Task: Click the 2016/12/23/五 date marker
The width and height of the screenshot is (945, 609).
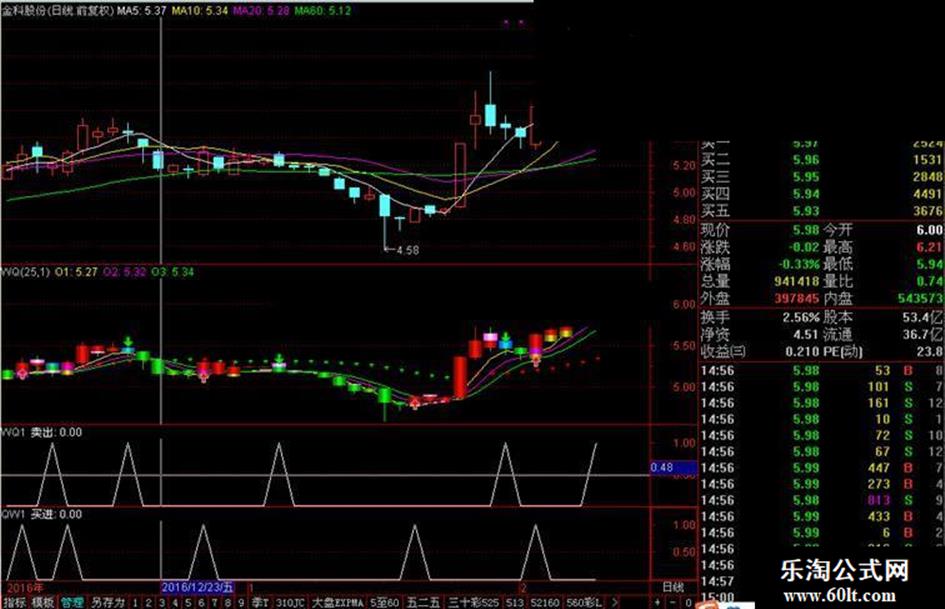Action: click(198, 587)
